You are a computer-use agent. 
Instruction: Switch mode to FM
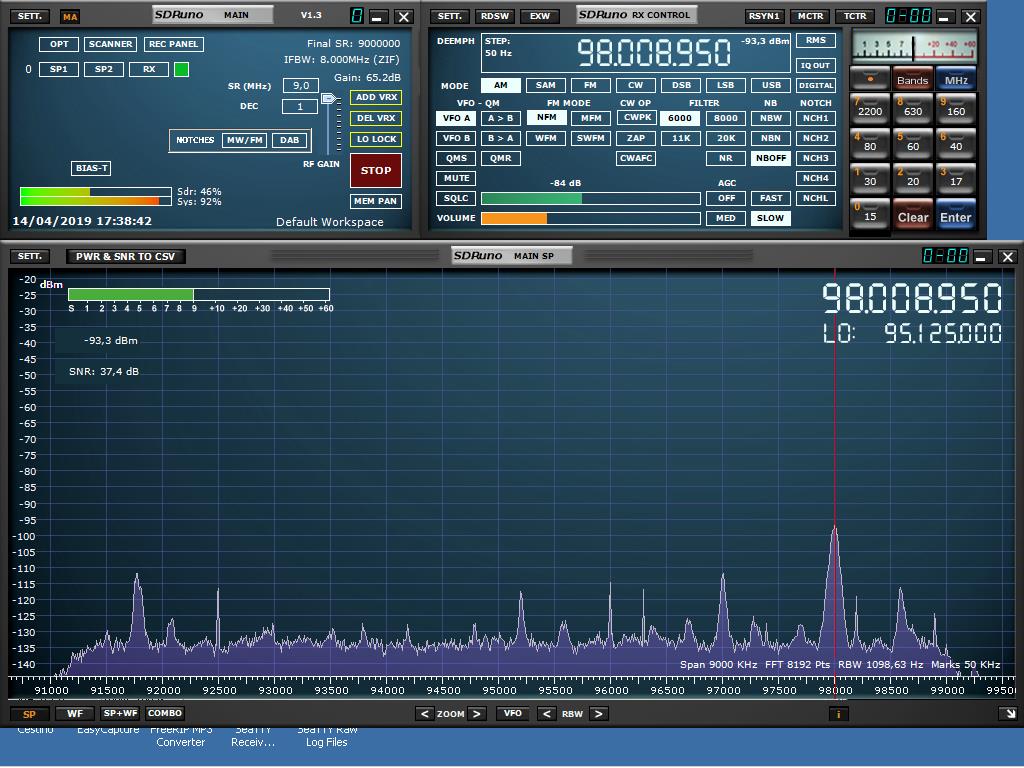(x=590, y=85)
